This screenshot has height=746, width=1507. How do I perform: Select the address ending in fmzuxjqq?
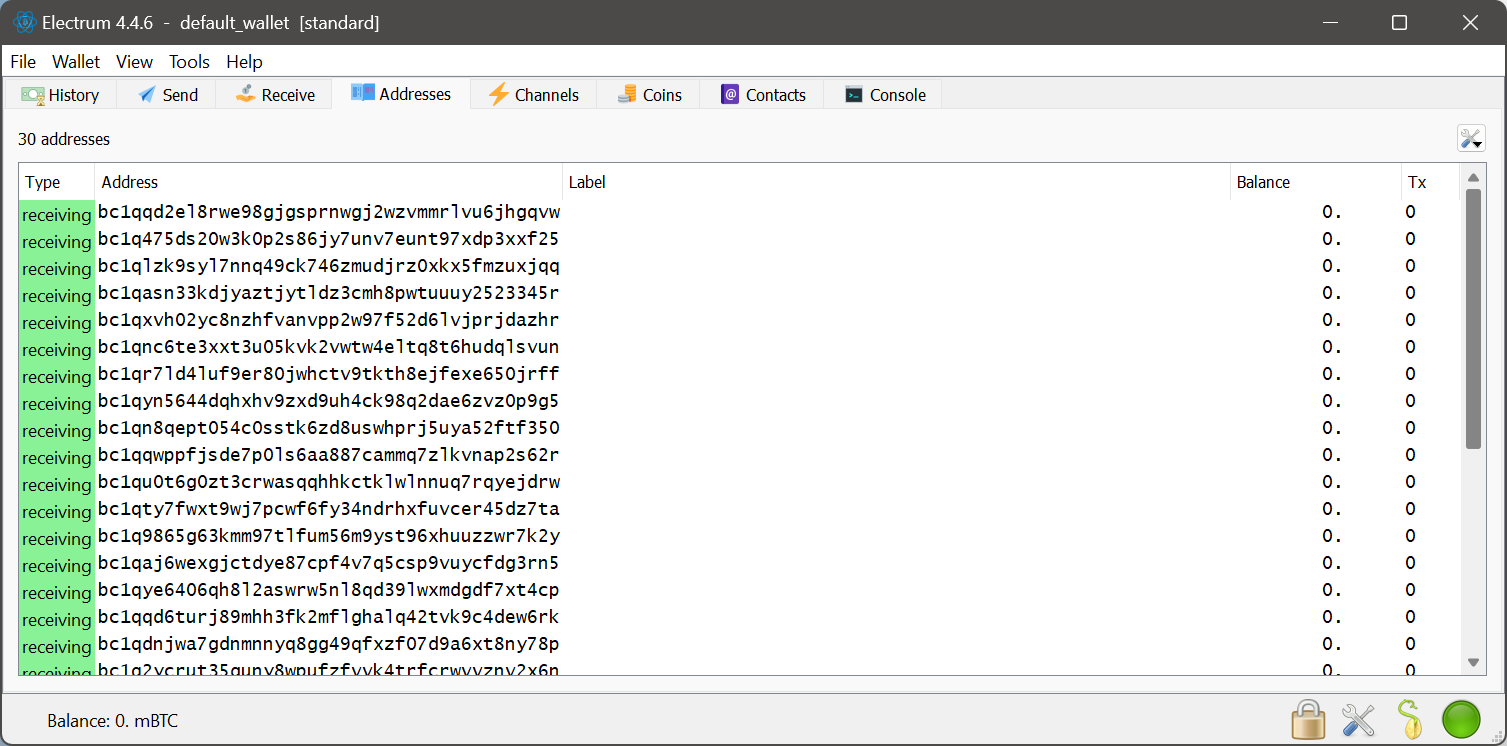[x=329, y=266]
